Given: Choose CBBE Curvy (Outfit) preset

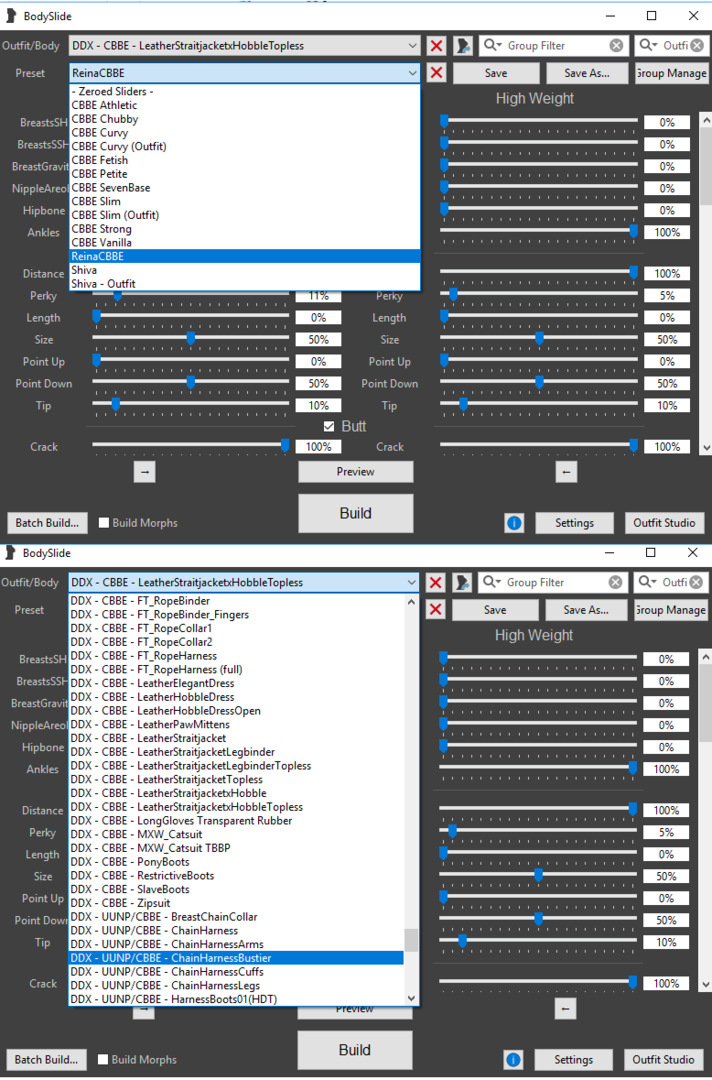Looking at the screenshot, I should pos(244,146).
